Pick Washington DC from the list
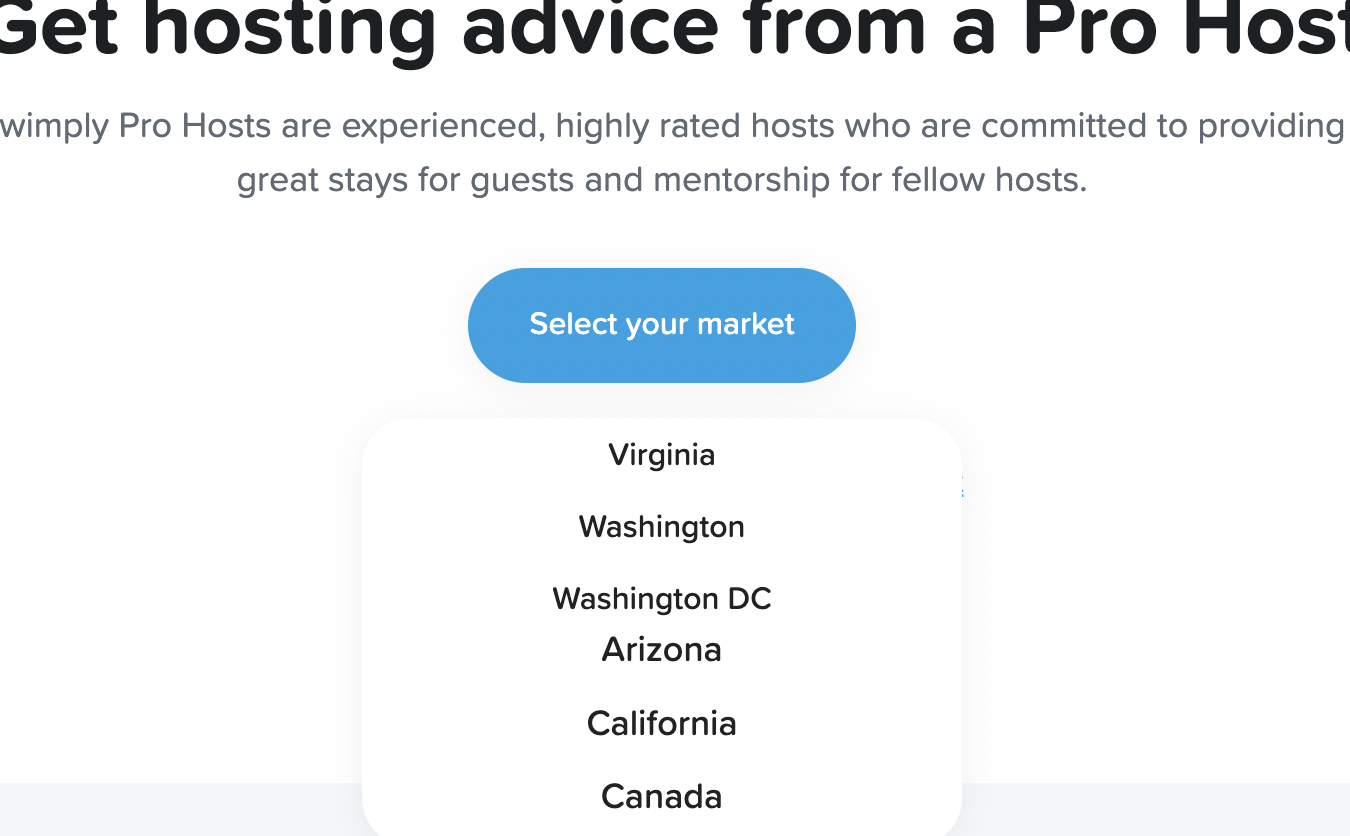 click(x=661, y=598)
